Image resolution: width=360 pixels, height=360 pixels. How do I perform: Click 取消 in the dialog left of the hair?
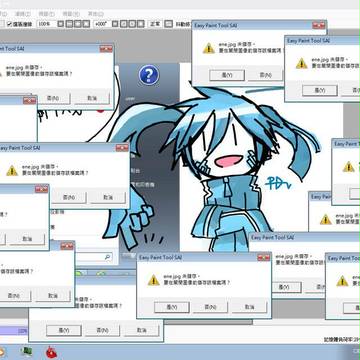pos(108,198)
